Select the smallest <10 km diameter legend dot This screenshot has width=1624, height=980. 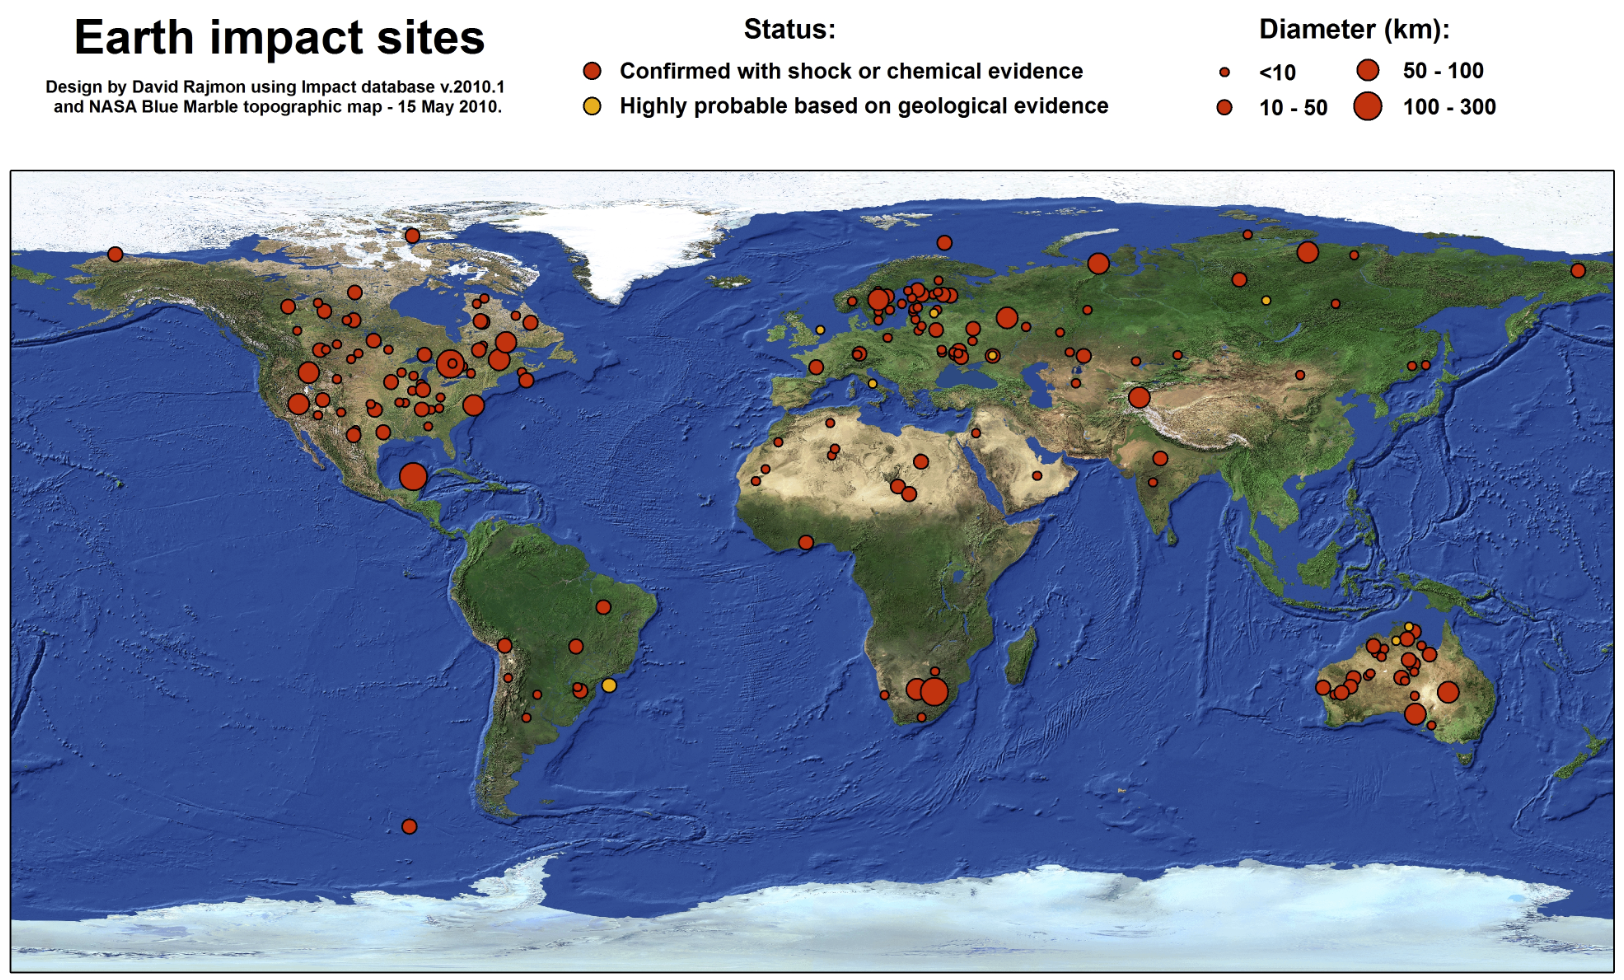click(1224, 72)
